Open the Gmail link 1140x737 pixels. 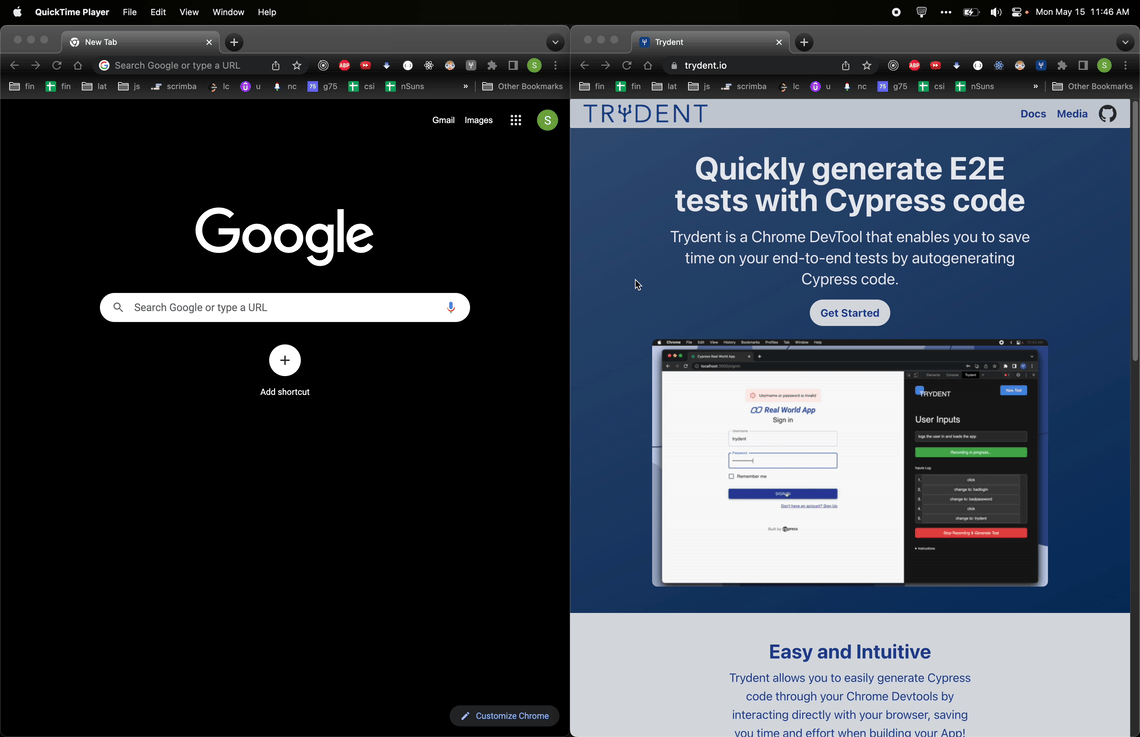click(443, 120)
